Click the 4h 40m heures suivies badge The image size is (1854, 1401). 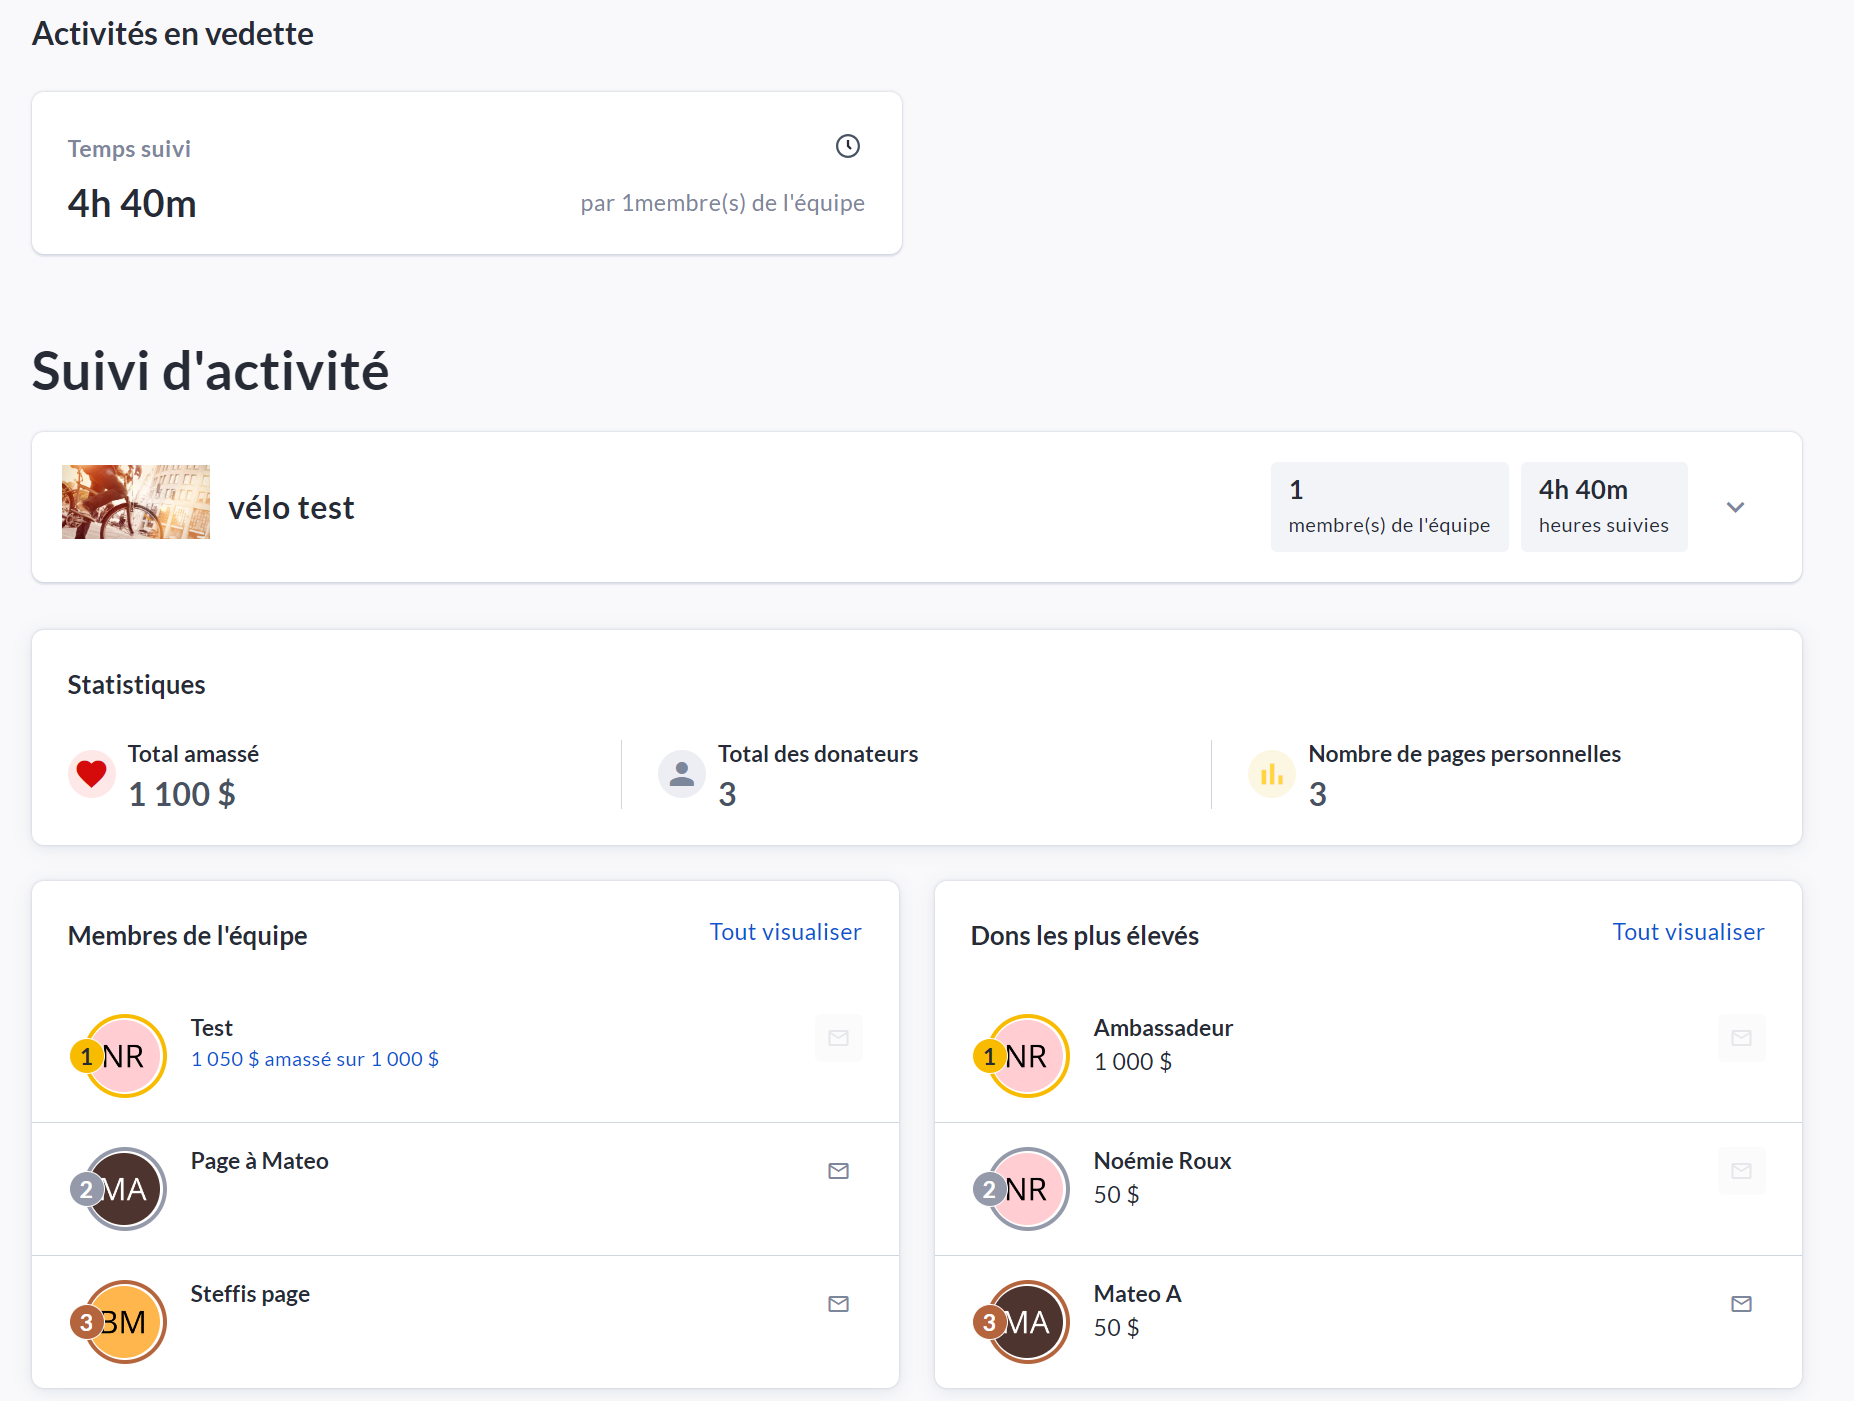coord(1603,507)
